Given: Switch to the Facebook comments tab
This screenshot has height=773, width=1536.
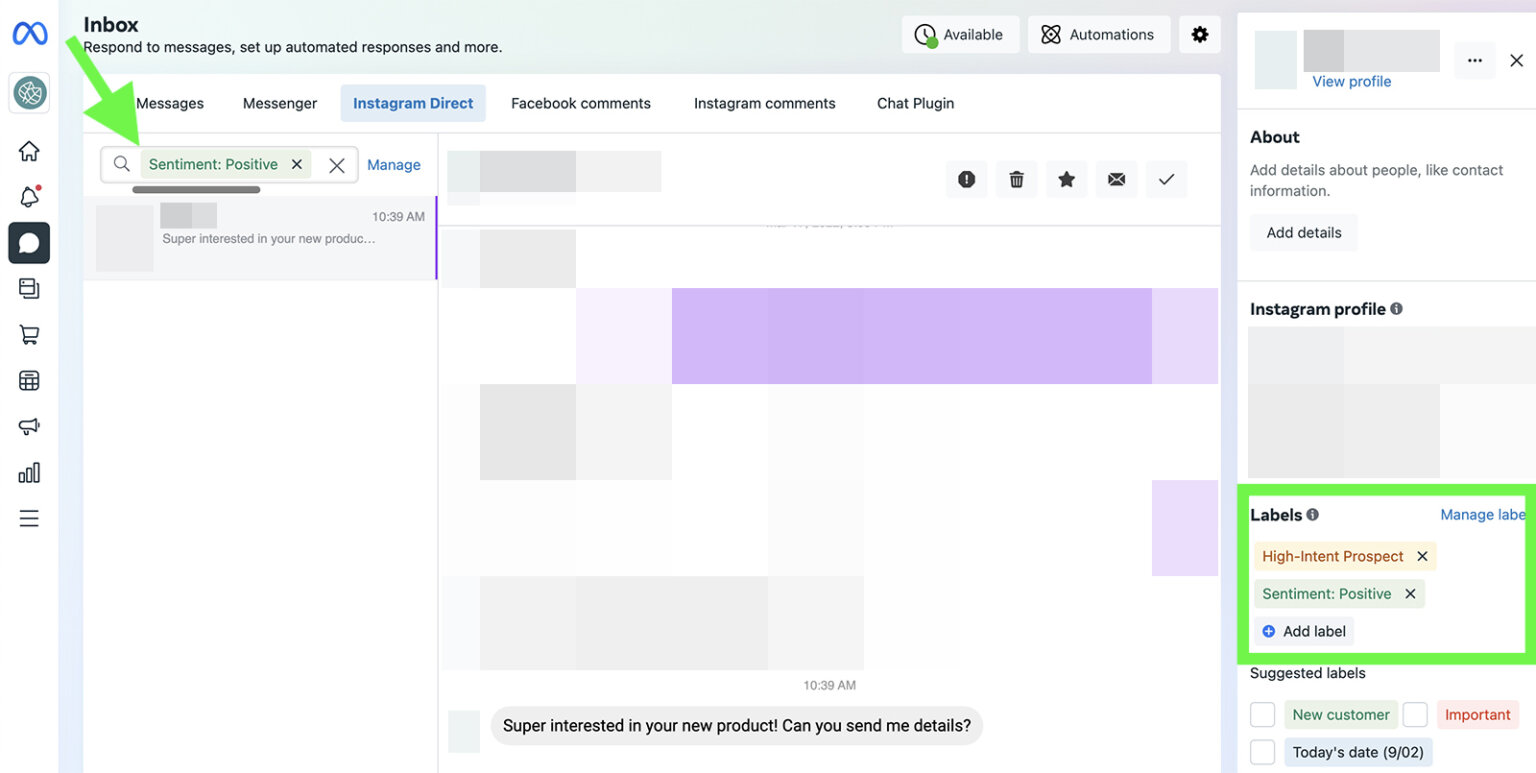Looking at the screenshot, I should click(581, 103).
